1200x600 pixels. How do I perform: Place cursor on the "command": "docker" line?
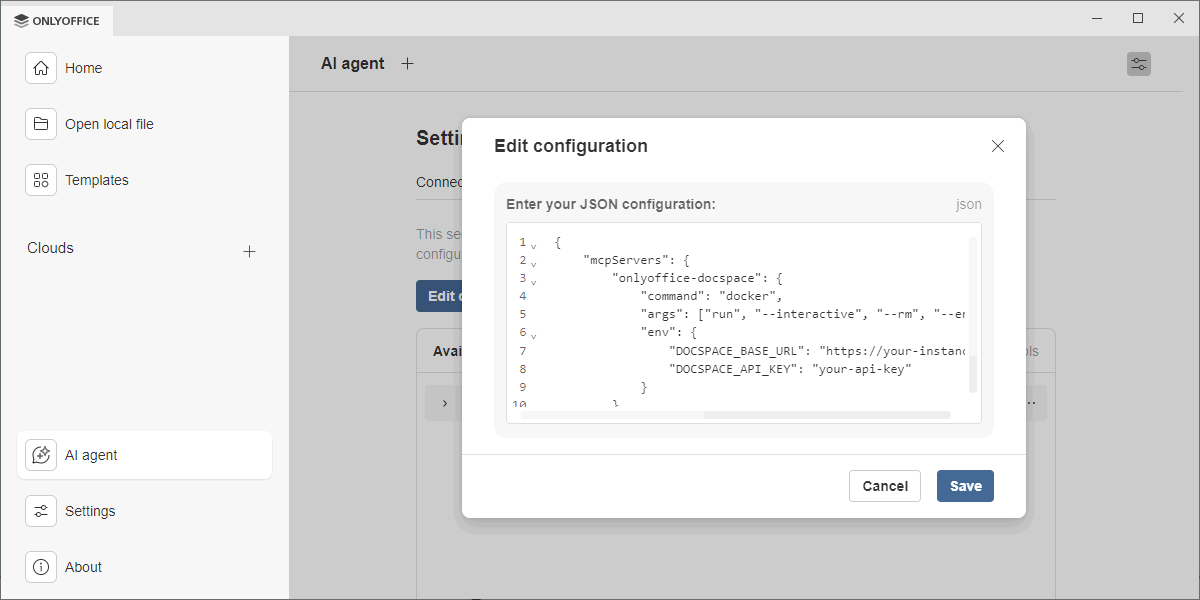pyautogui.click(x=710, y=296)
